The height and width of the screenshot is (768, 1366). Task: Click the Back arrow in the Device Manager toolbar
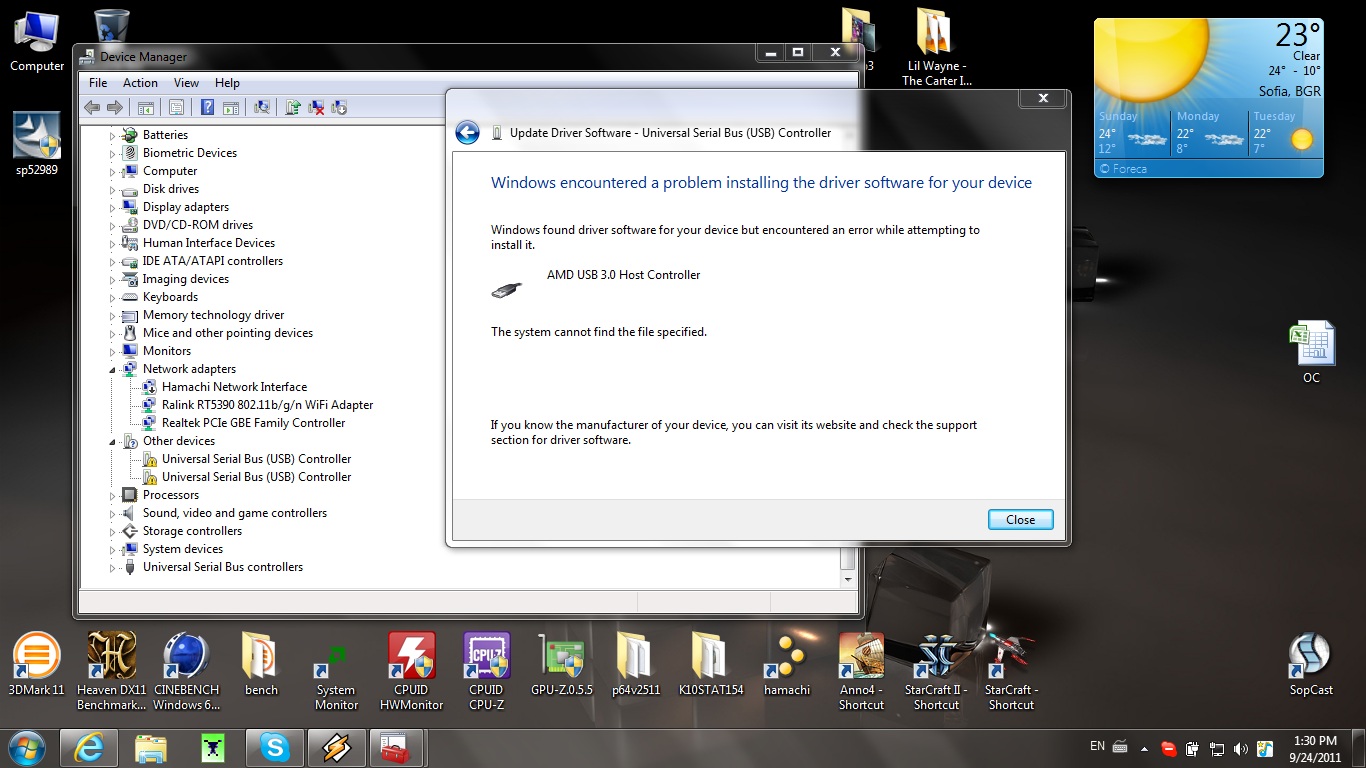(x=92, y=107)
